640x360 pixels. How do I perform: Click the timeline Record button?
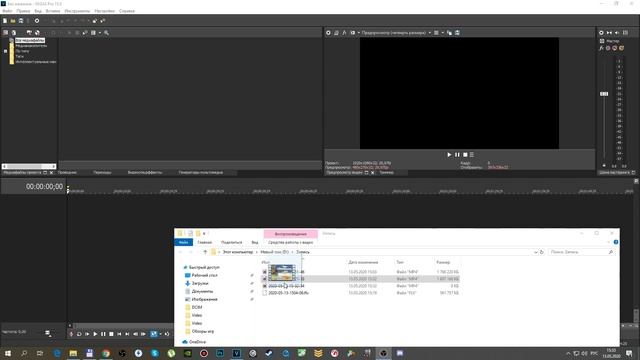pyautogui.click(x=71, y=334)
